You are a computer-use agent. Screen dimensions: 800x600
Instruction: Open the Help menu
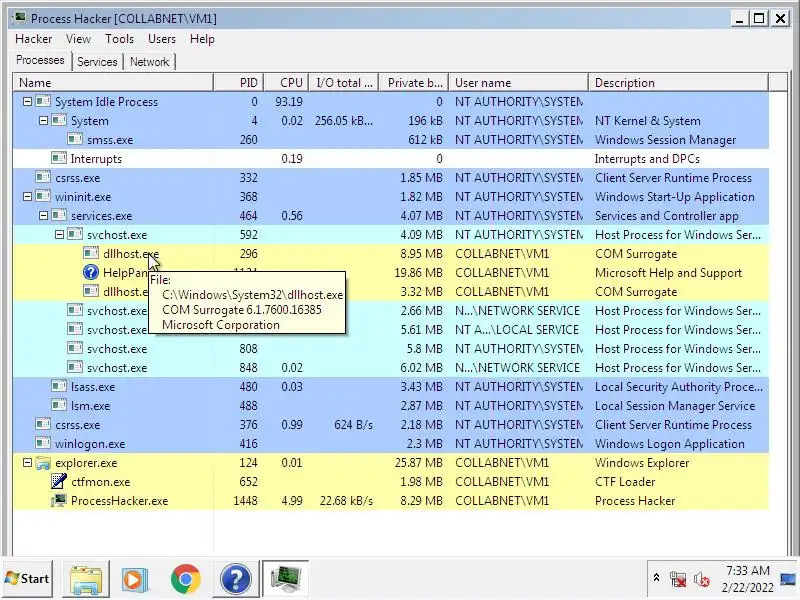[x=202, y=39]
